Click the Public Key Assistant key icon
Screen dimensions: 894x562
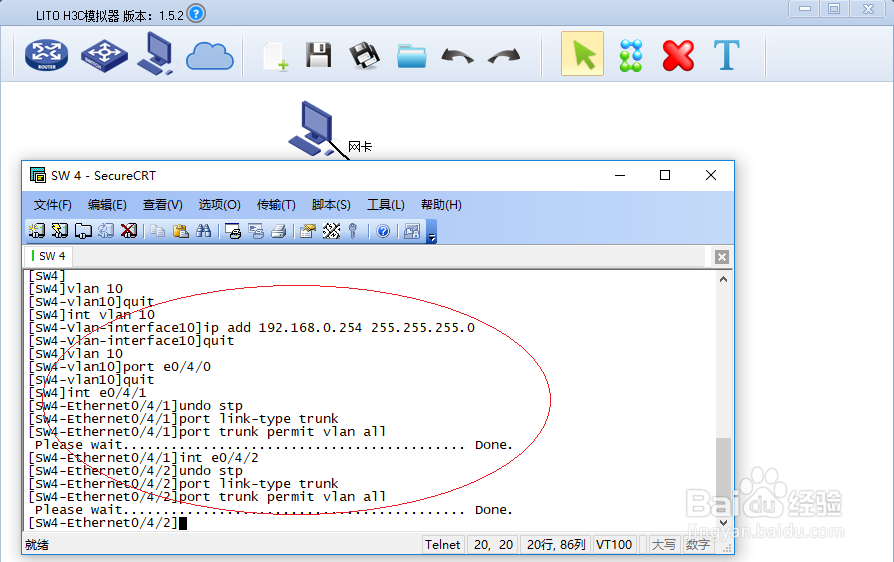[x=353, y=231]
